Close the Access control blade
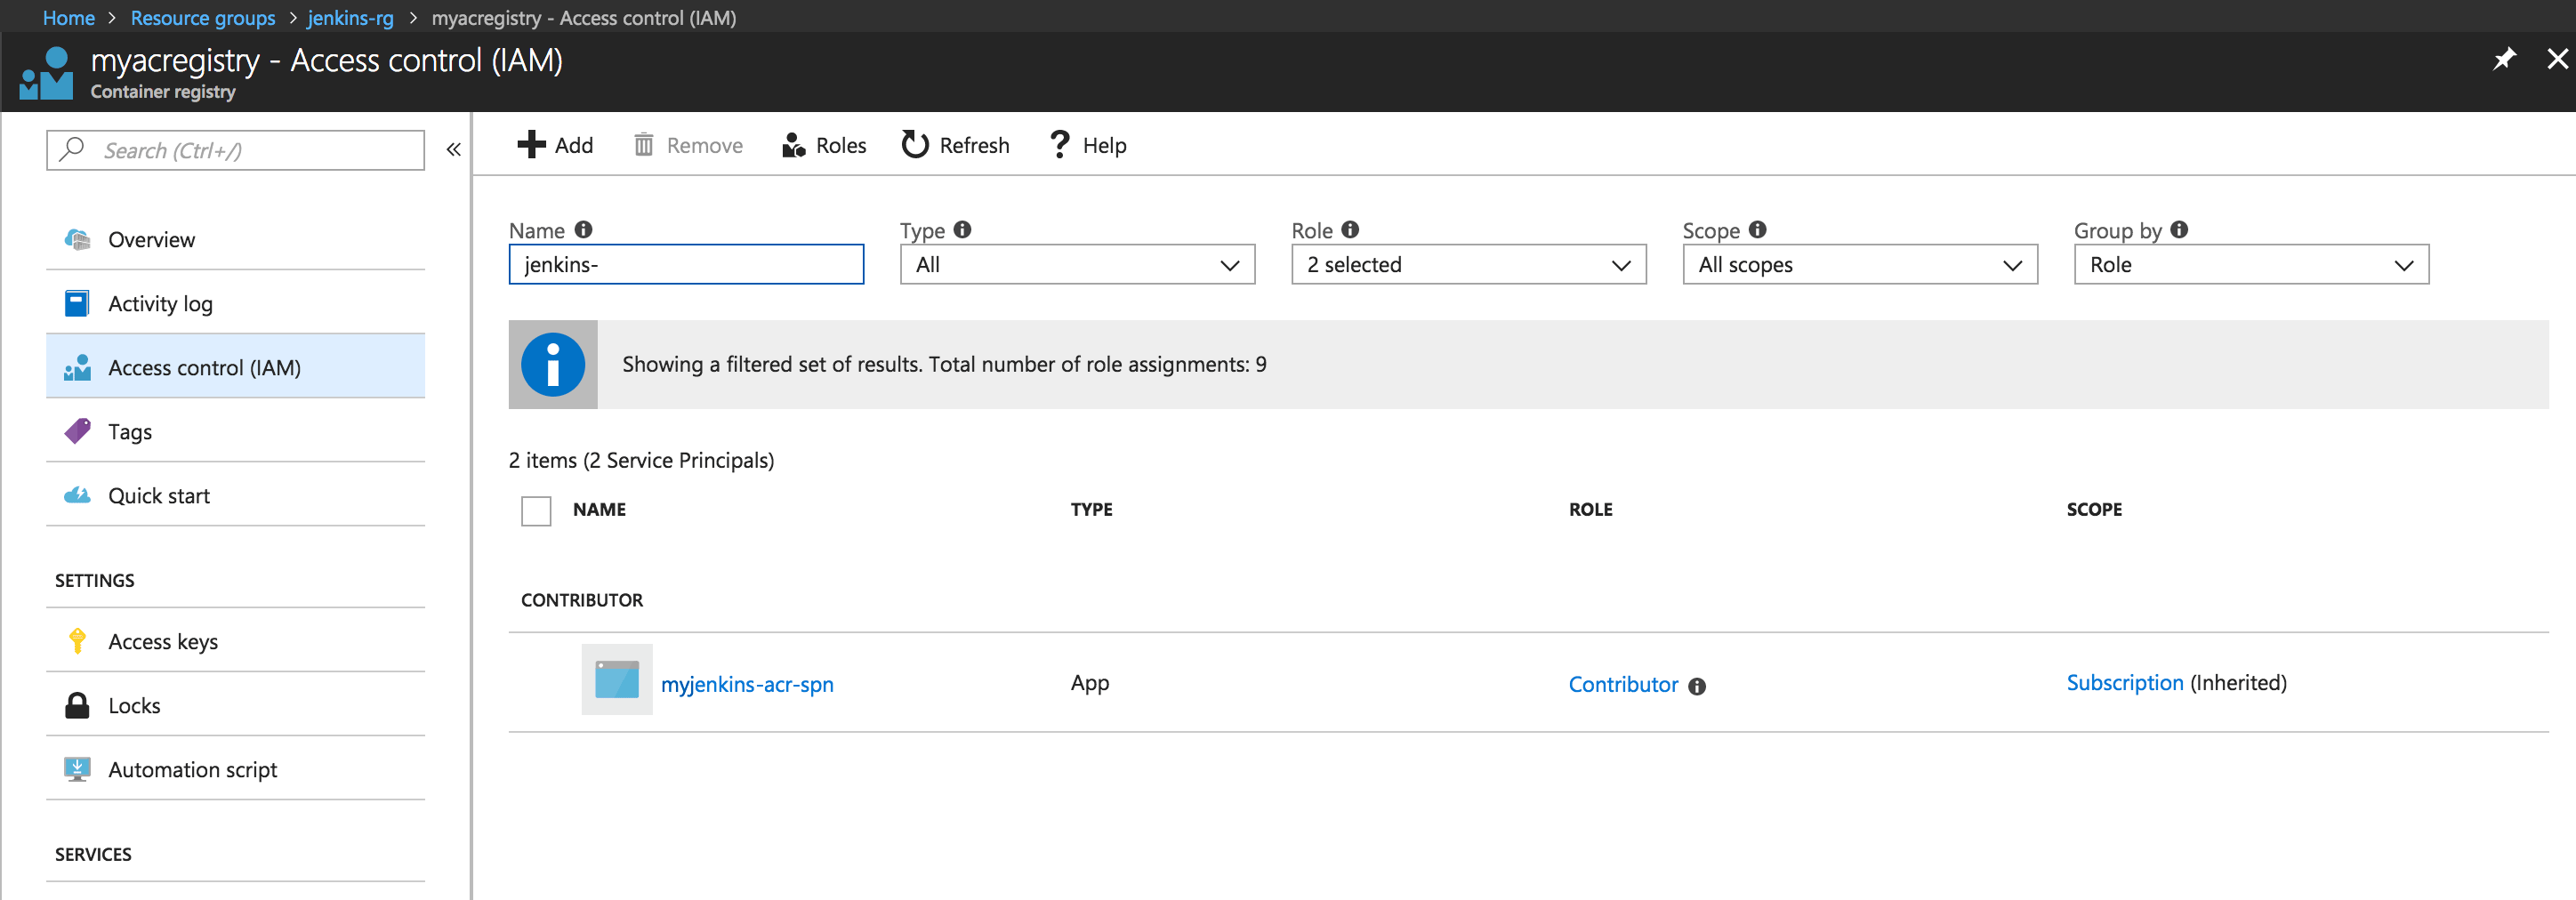This screenshot has width=2576, height=900. tap(2556, 59)
